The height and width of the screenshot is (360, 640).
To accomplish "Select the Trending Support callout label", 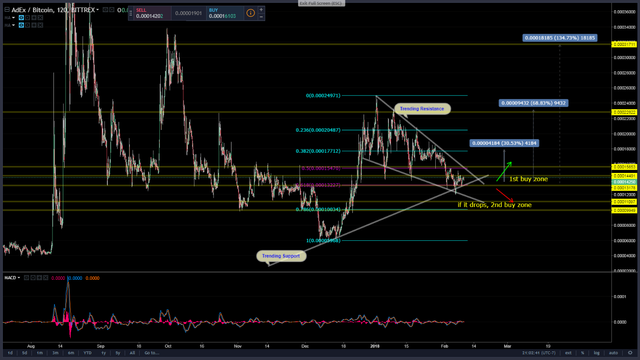I will click(281, 256).
